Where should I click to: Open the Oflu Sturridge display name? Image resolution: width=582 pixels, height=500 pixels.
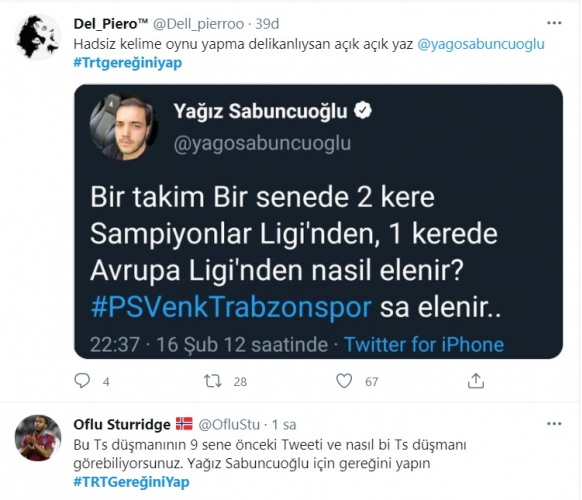(122, 424)
